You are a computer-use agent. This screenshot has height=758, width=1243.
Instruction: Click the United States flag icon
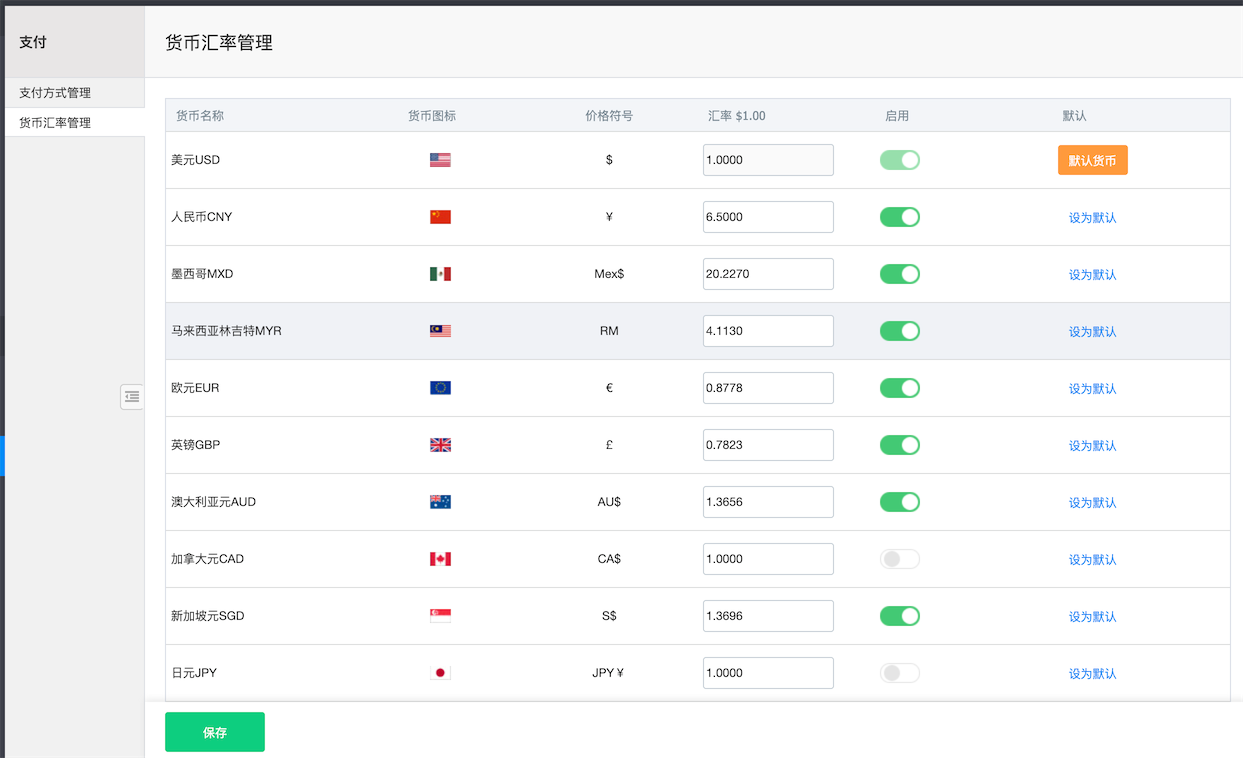(x=440, y=160)
